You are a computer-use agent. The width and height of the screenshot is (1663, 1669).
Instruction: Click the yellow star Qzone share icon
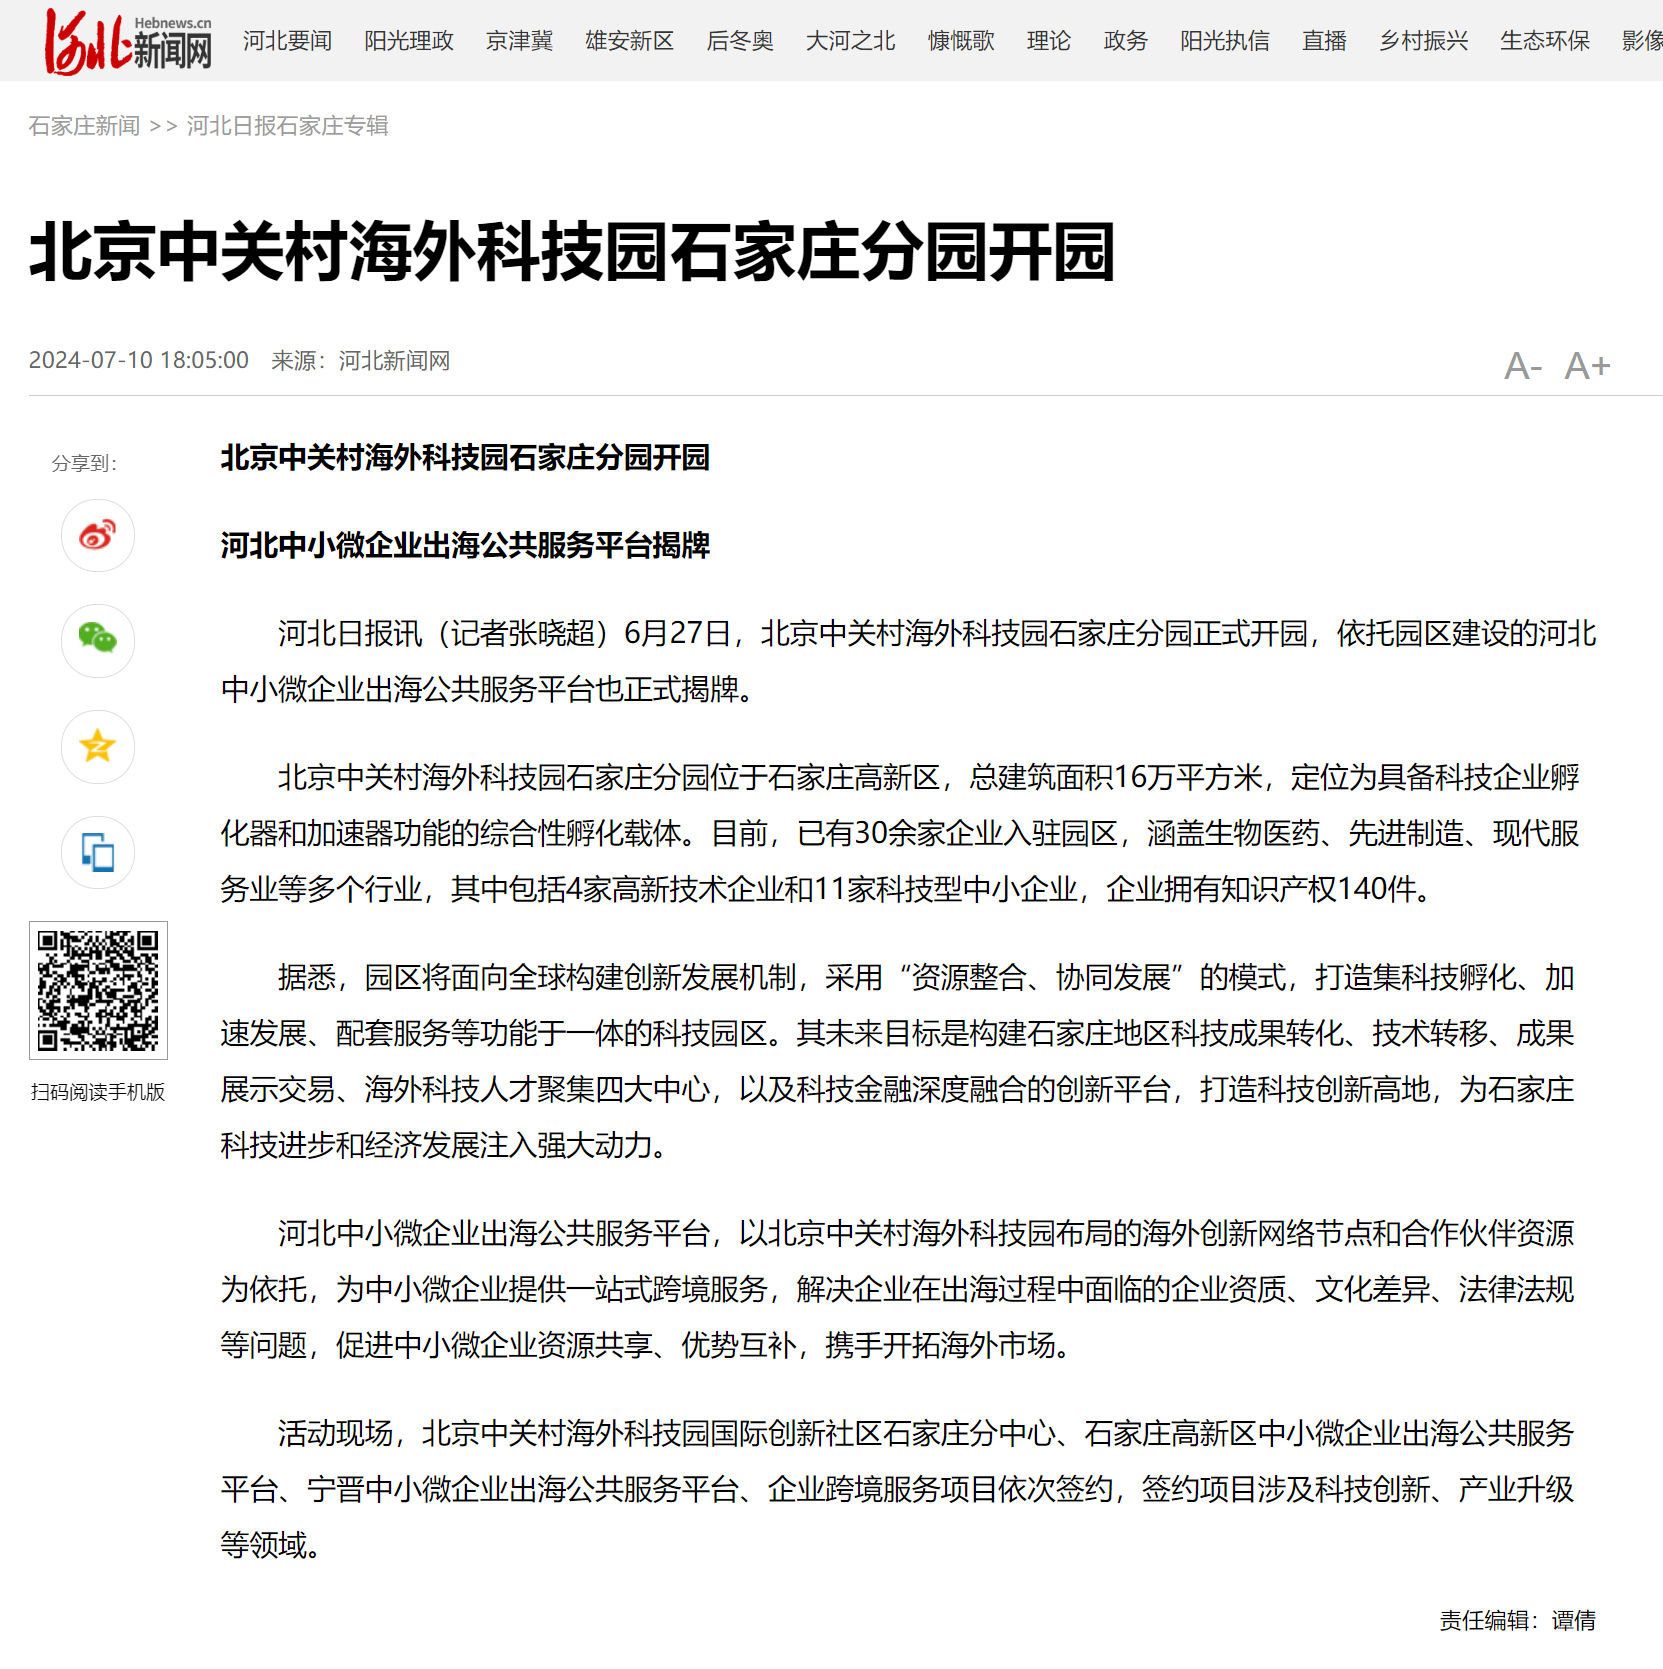click(98, 747)
